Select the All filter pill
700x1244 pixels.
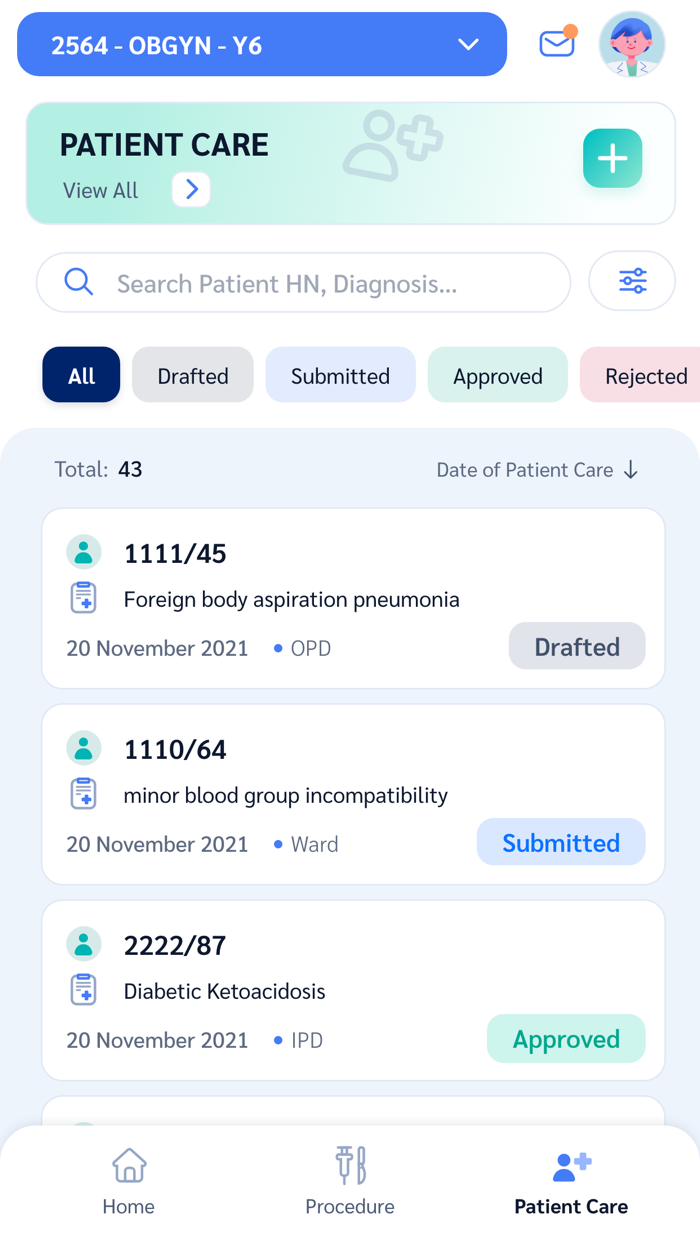pos(81,375)
